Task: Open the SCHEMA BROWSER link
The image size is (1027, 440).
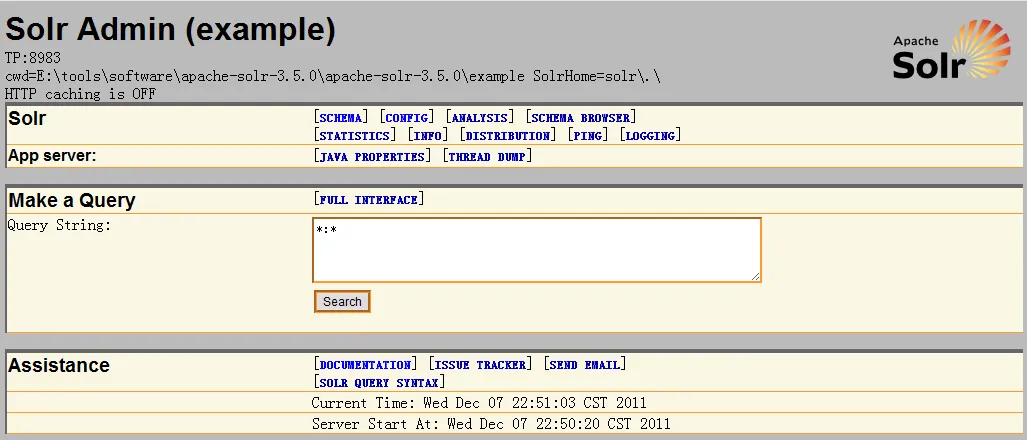Action: pos(580,118)
